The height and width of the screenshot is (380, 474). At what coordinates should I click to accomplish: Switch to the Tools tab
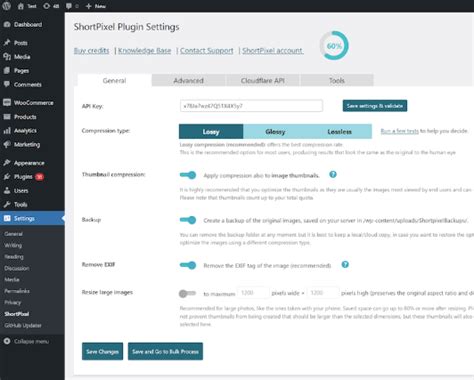[337, 80]
